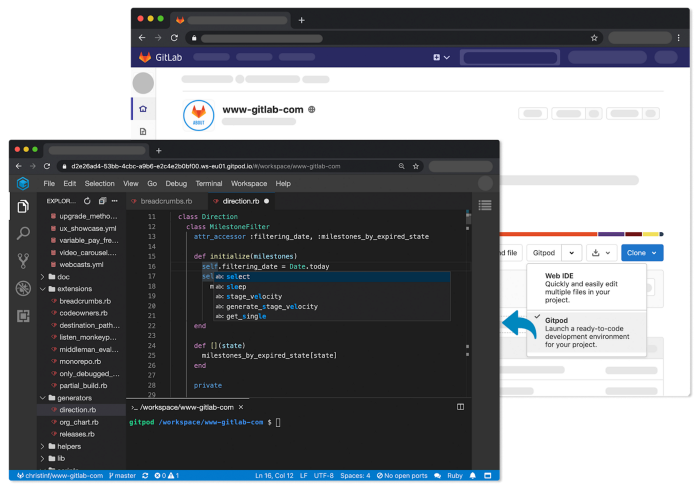Viewport: 700px width, 488px height.
Task: Click the GitLab fox logo in navbar
Action: click(145, 57)
